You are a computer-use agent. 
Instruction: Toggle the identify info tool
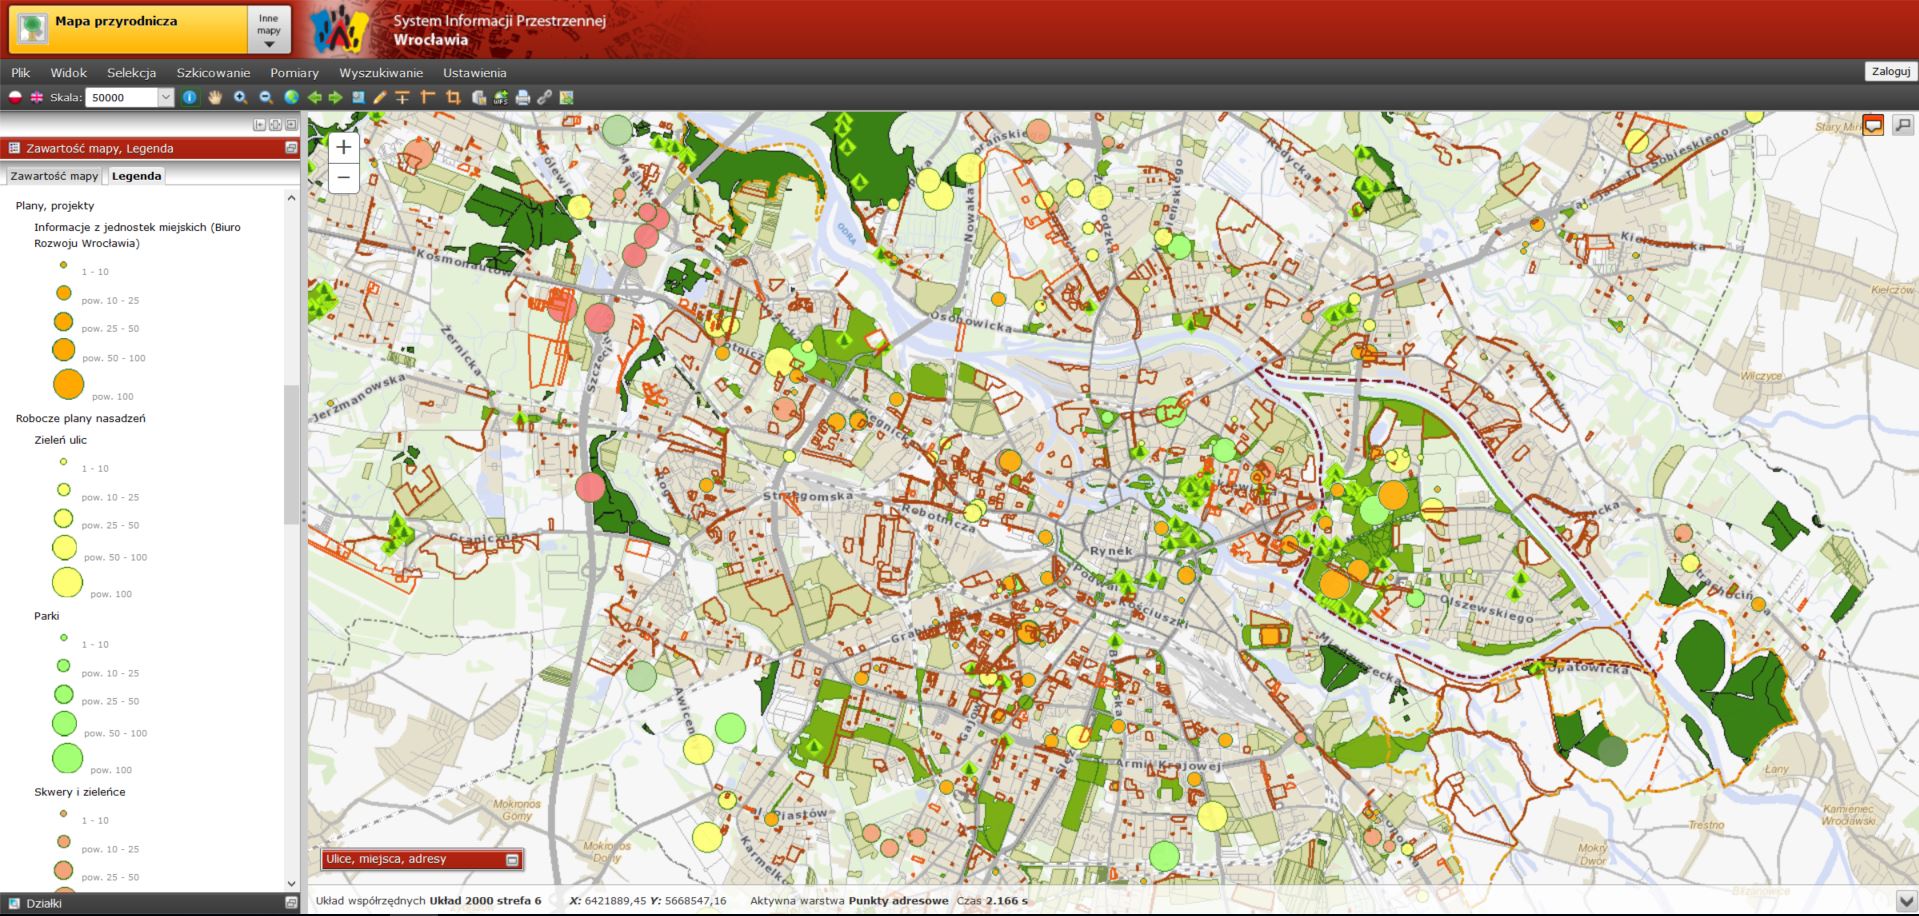[x=189, y=97]
